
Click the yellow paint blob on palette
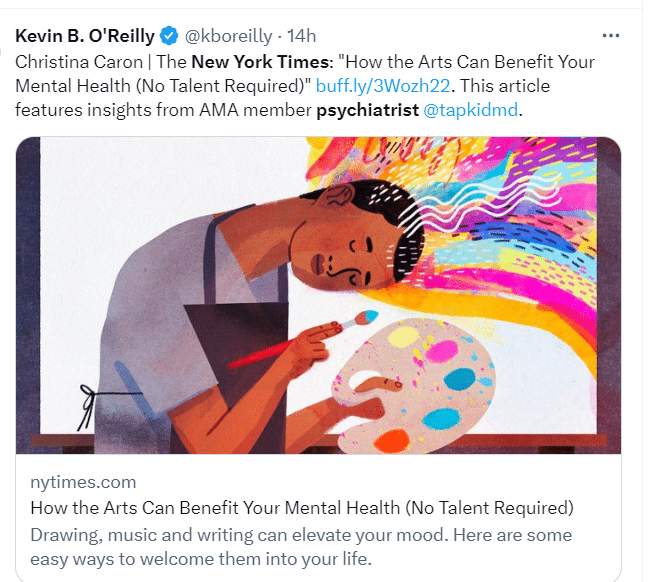(402, 338)
